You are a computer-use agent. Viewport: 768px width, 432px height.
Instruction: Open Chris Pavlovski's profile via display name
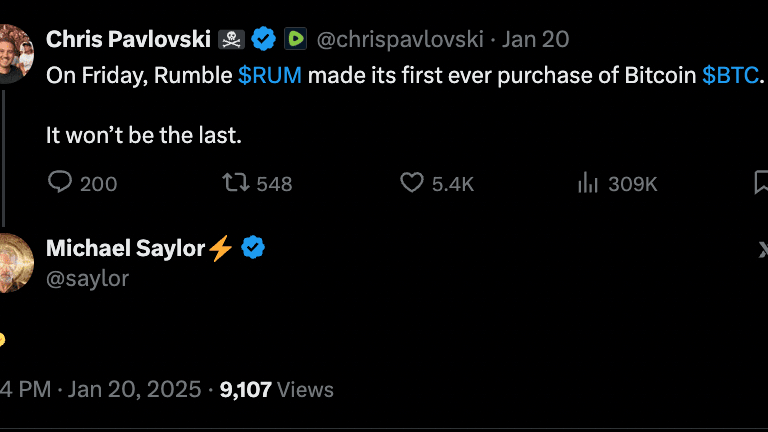click(x=128, y=40)
